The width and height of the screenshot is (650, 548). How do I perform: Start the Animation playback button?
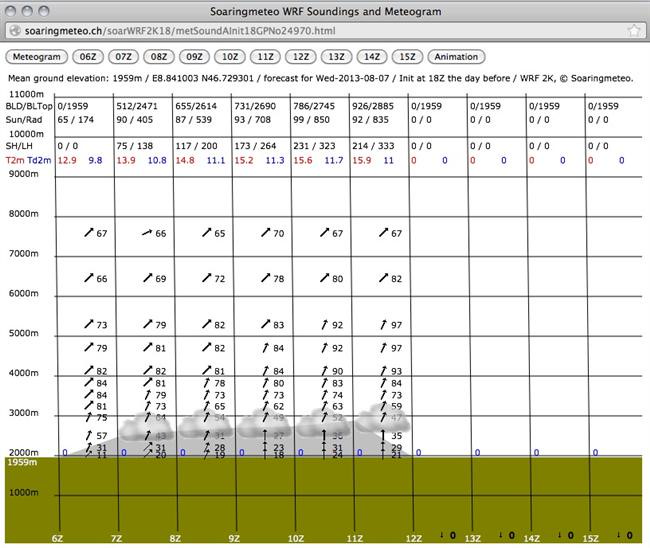456,57
